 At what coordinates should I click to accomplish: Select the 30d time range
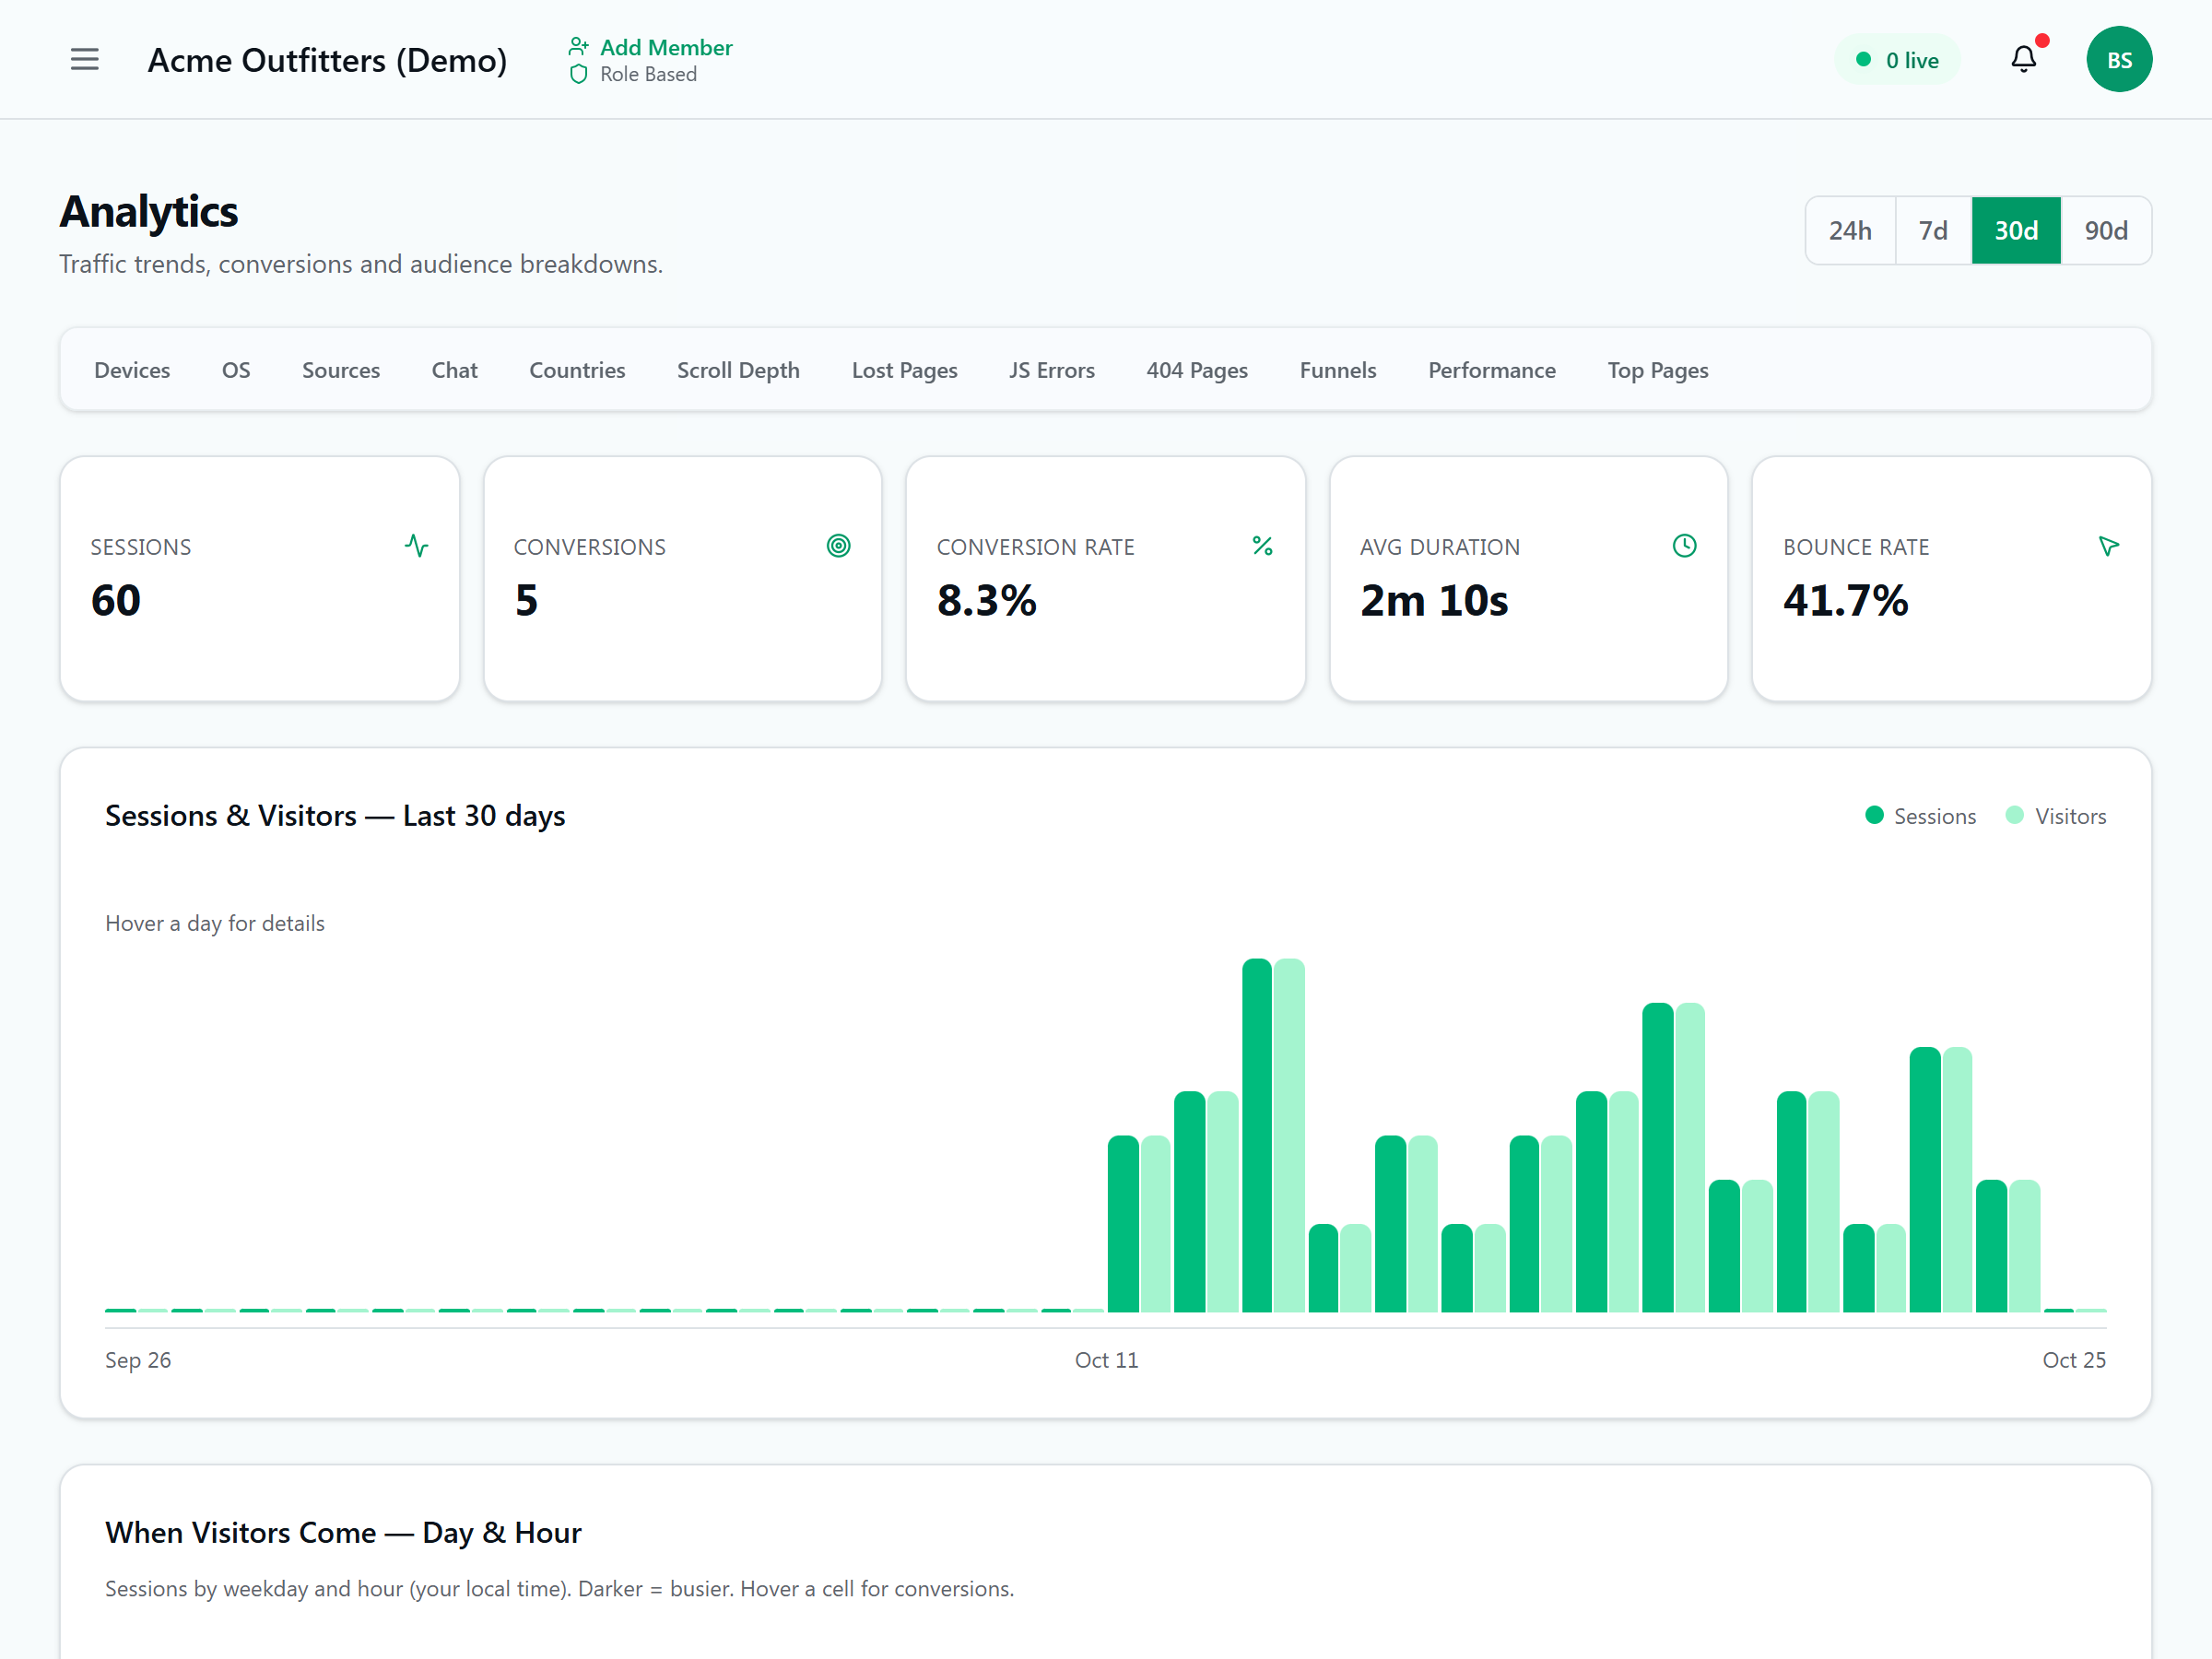point(2016,231)
